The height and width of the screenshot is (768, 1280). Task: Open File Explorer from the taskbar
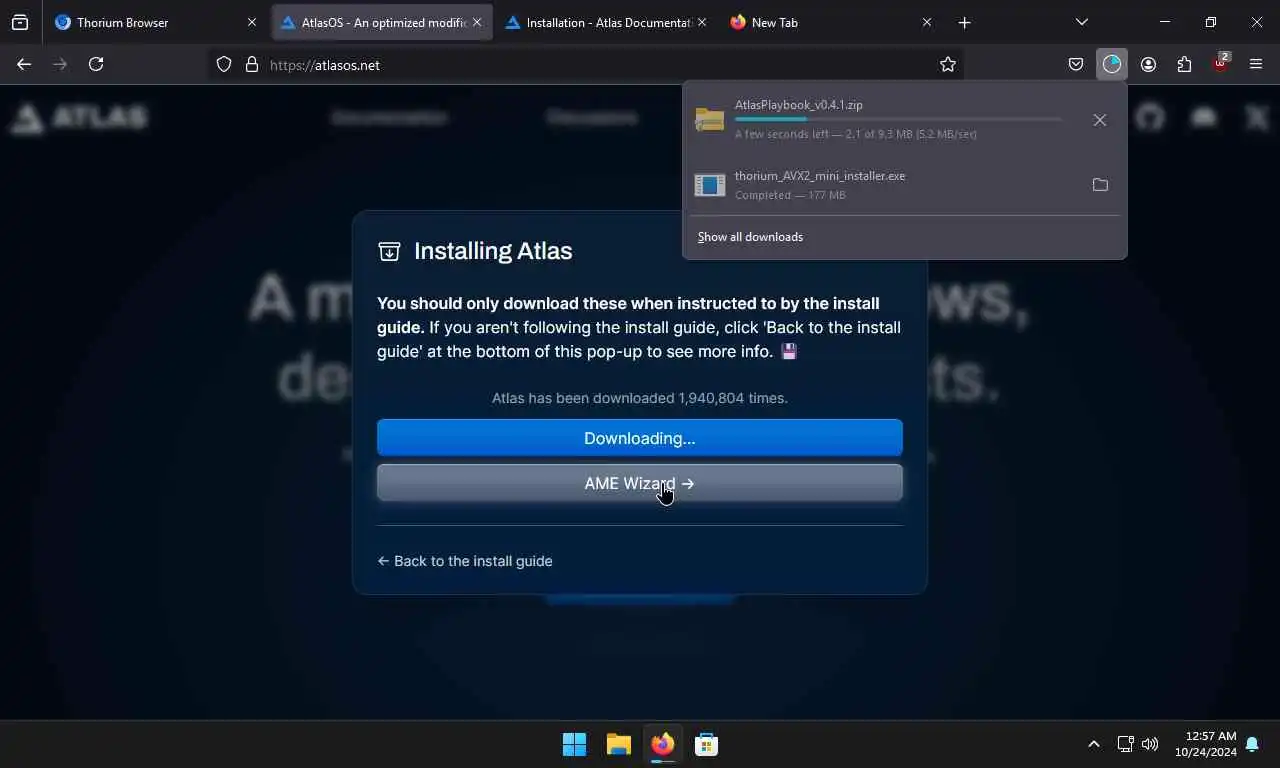coord(618,744)
